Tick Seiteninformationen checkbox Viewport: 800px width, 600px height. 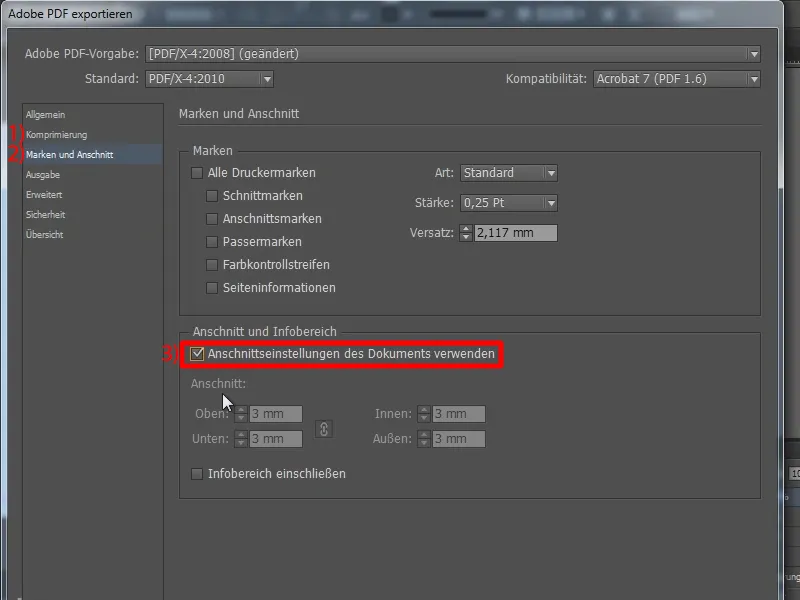coord(212,288)
